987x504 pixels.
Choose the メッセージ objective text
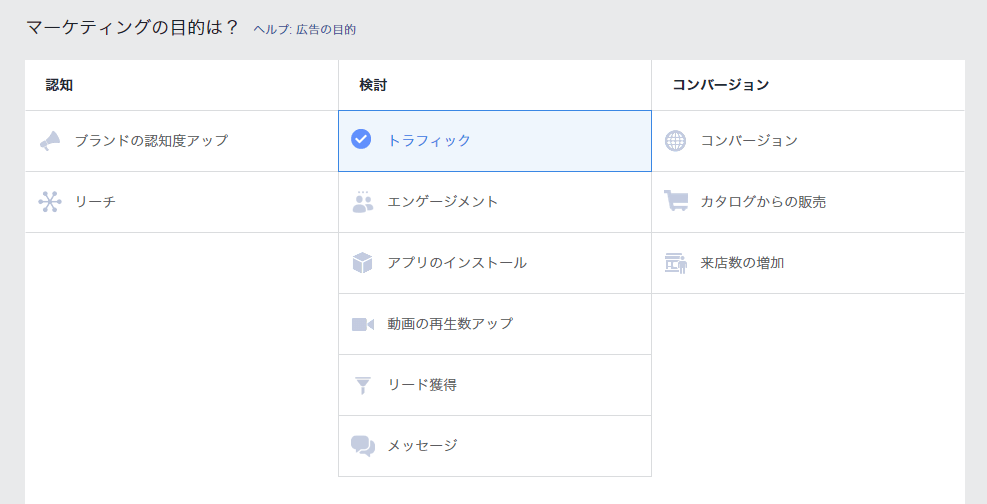pos(422,445)
